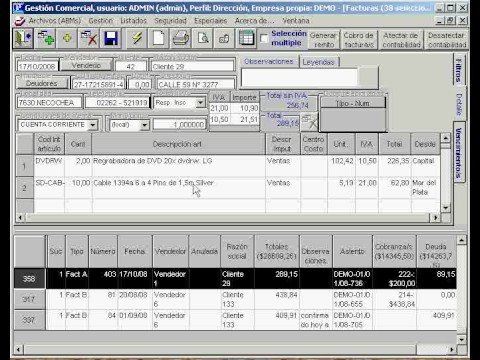This screenshot has width=480, height=360.
Task: Click the Cobro de factura/s button
Action: pyautogui.click(x=359, y=40)
